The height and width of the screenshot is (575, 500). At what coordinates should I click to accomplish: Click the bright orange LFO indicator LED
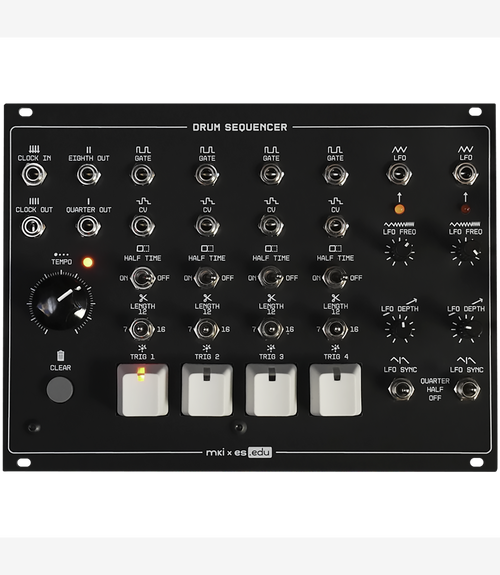tap(399, 209)
